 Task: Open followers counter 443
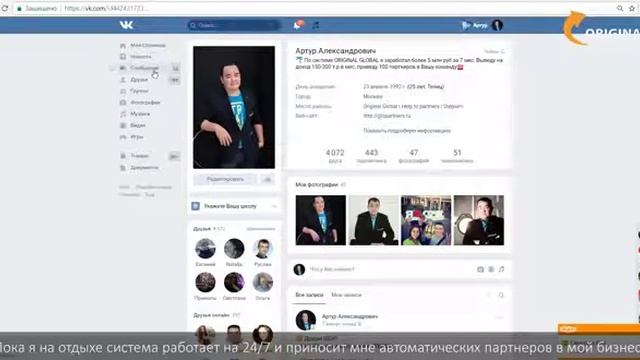[371, 156]
